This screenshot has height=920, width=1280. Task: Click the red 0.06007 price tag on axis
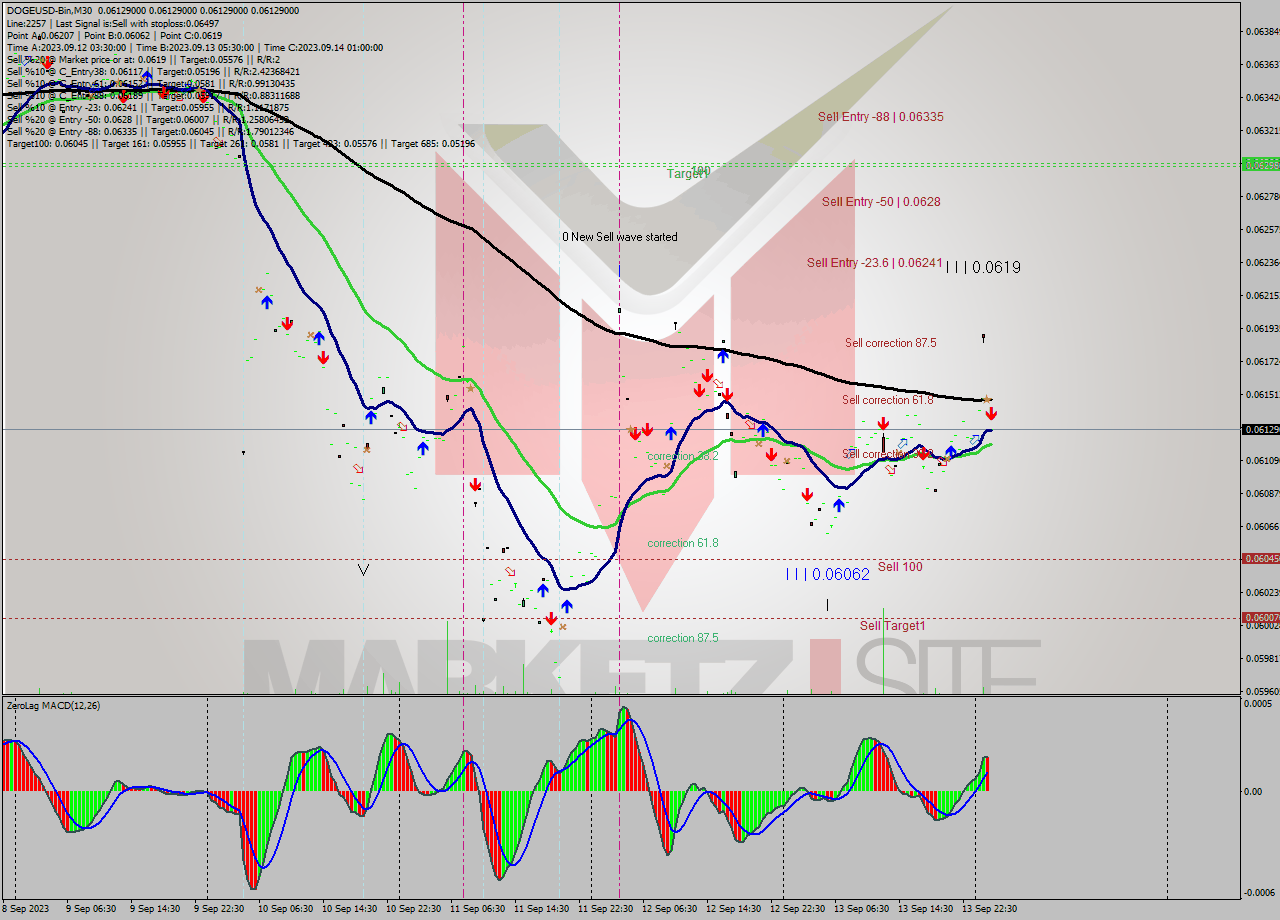click(x=1260, y=617)
